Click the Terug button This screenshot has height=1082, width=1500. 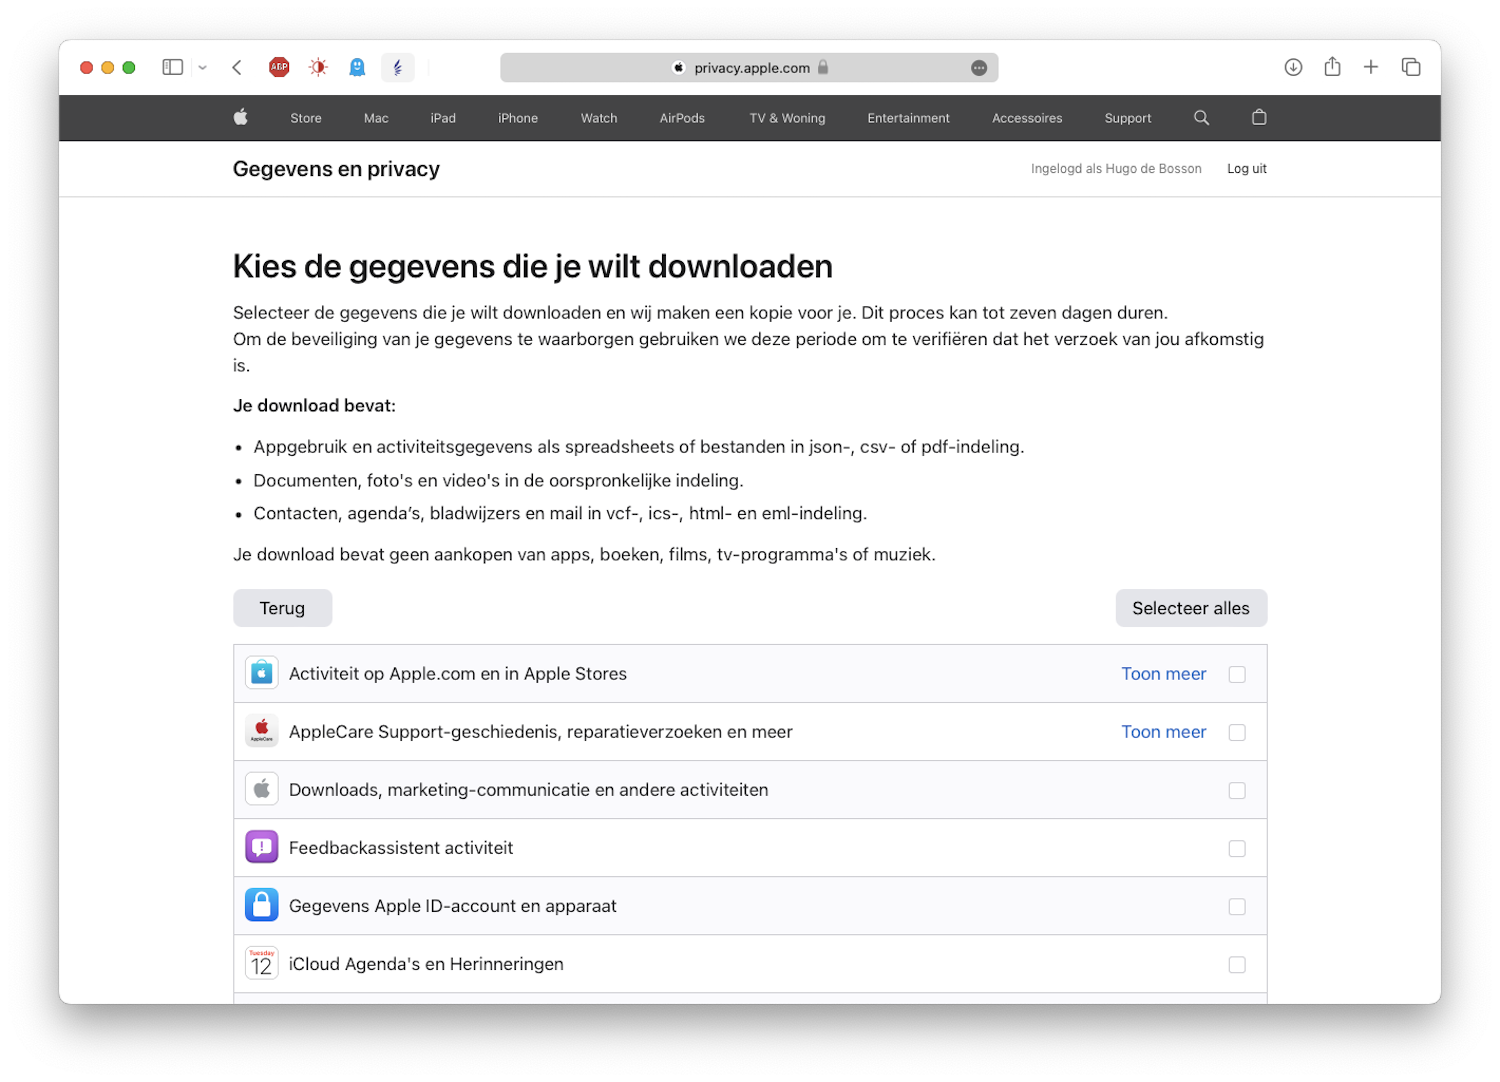pyautogui.click(x=282, y=608)
